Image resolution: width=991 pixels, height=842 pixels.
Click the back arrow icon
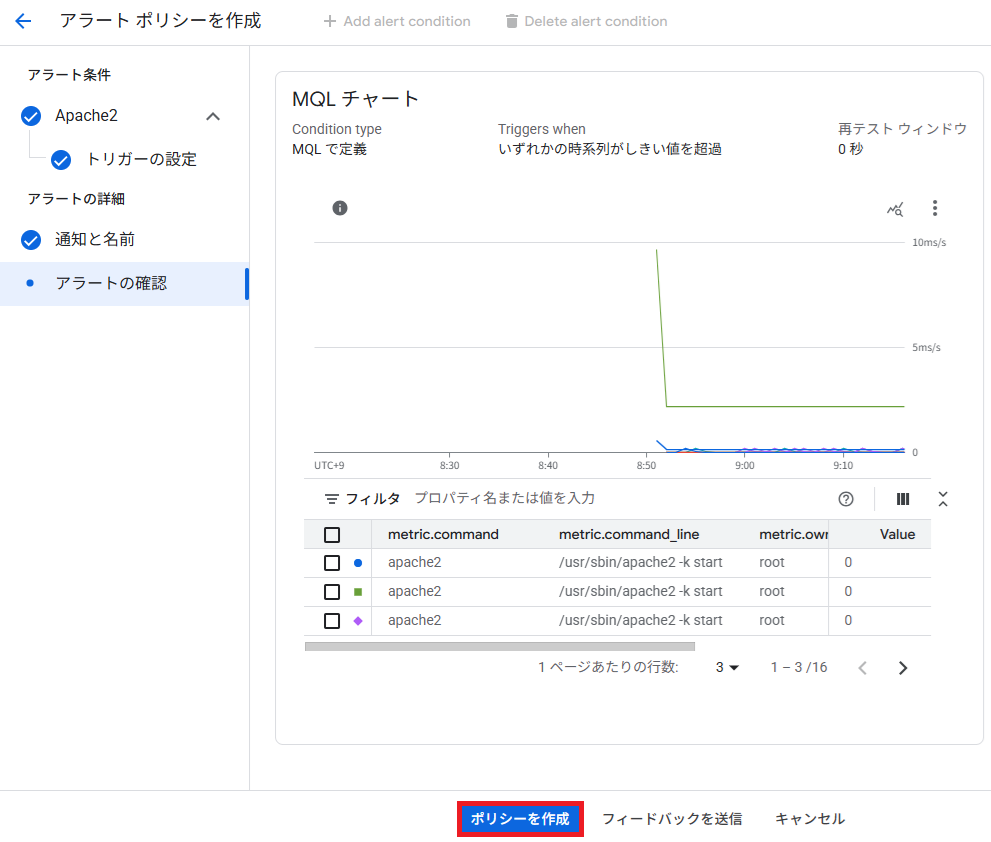pyautogui.click(x=23, y=21)
